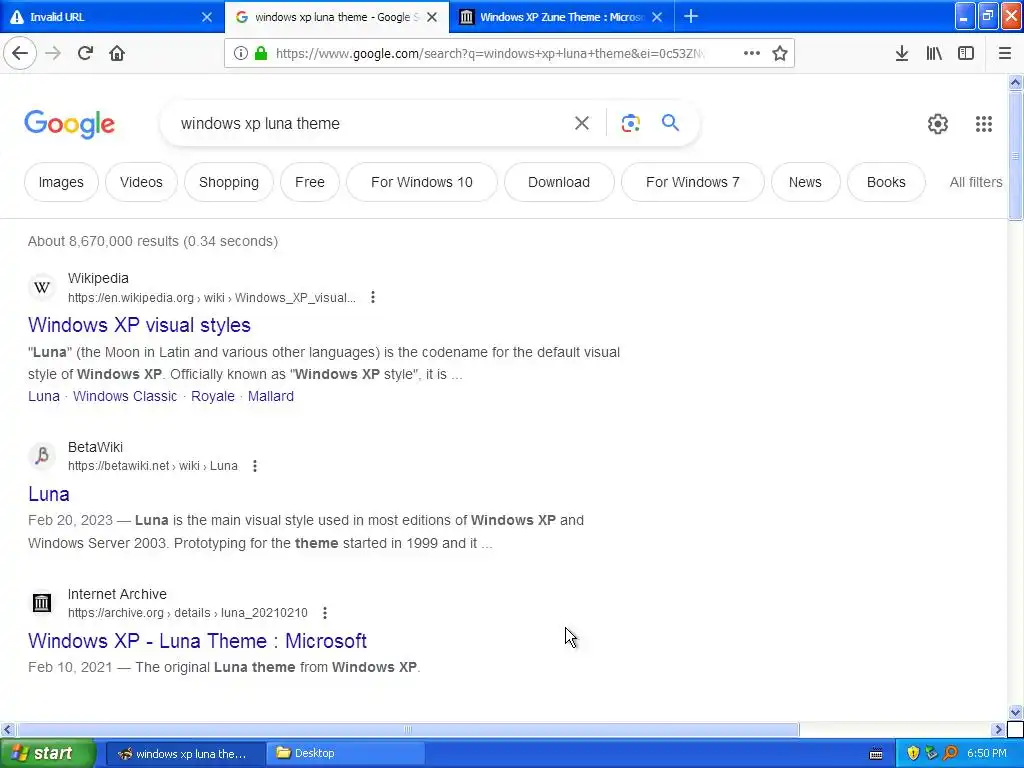Image resolution: width=1024 pixels, height=768 pixels.
Task: Open the Library bookshelf icon
Action: (934, 53)
